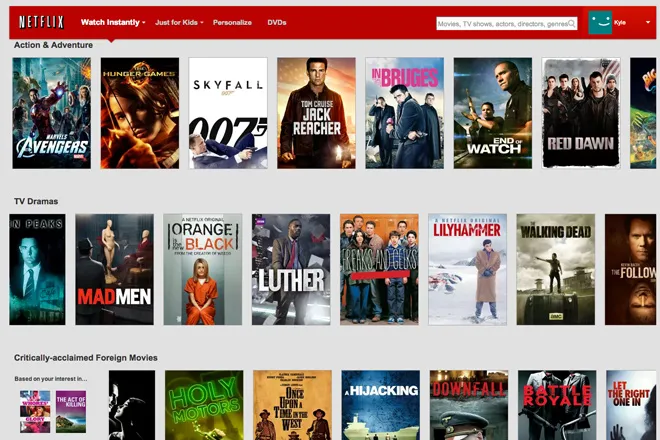Select the Mad Men poster
The image size is (660, 440).
pos(114,269)
